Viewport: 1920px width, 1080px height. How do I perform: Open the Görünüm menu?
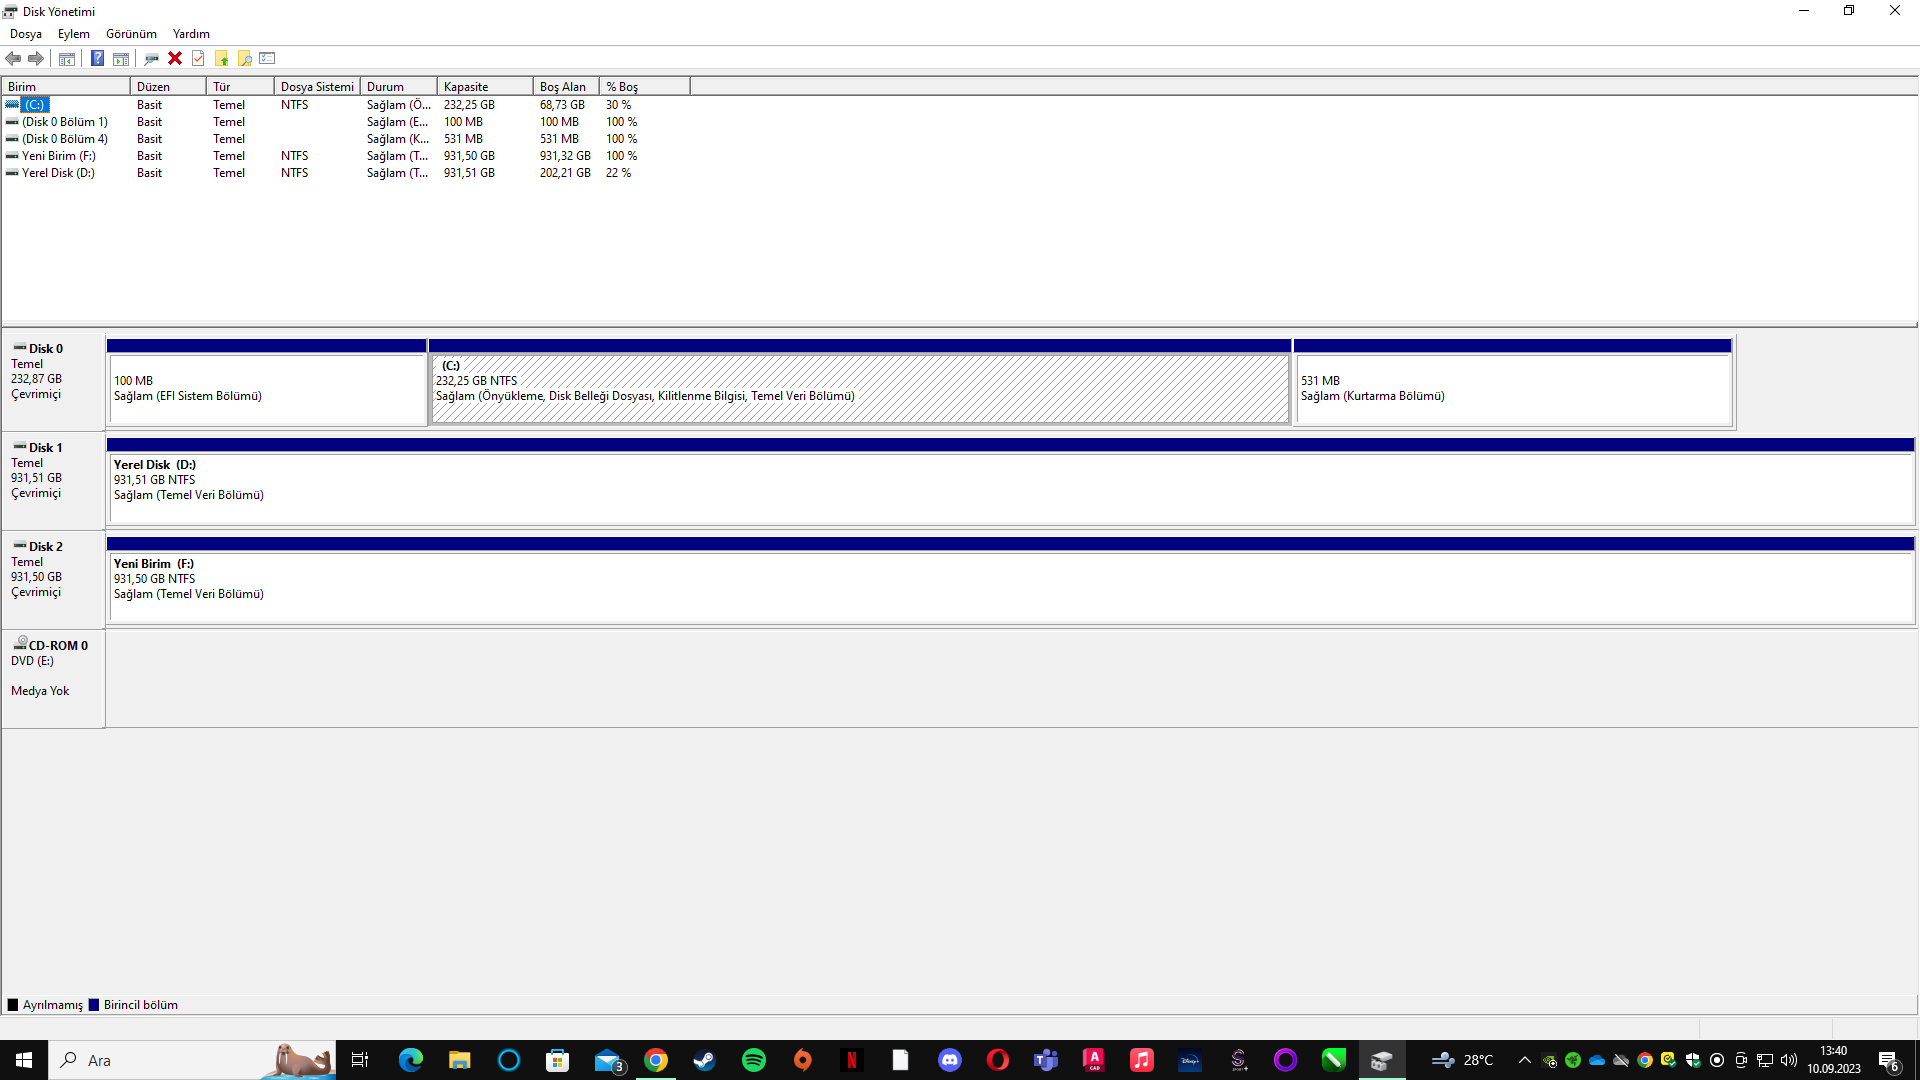point(131,34)
